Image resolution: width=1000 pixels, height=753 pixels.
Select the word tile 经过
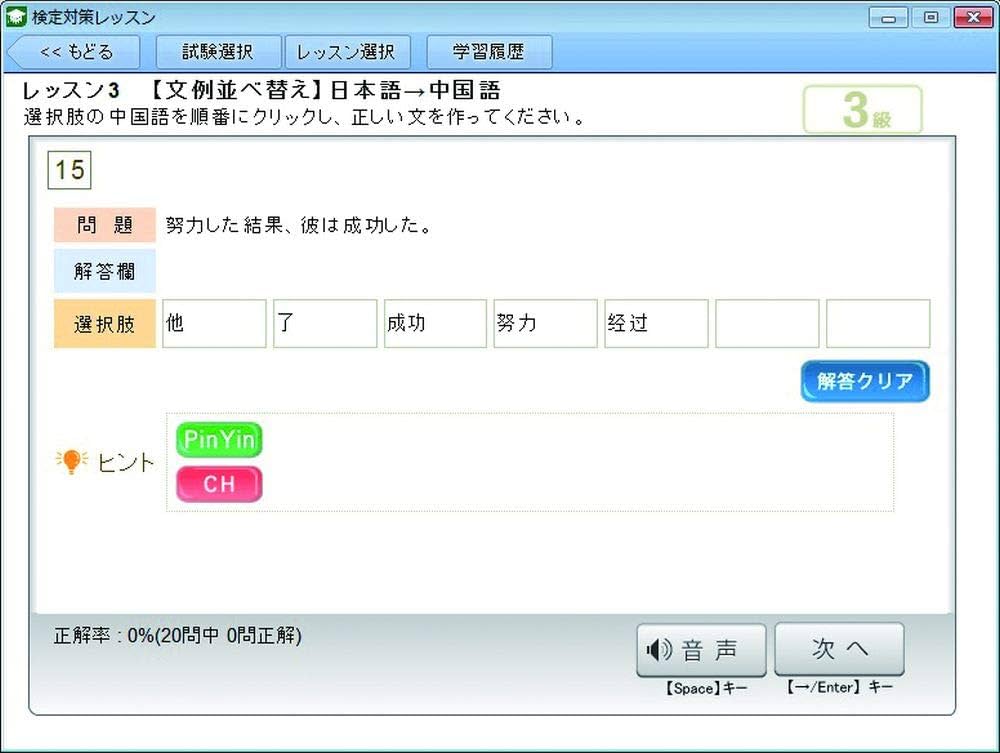[656, 323]
